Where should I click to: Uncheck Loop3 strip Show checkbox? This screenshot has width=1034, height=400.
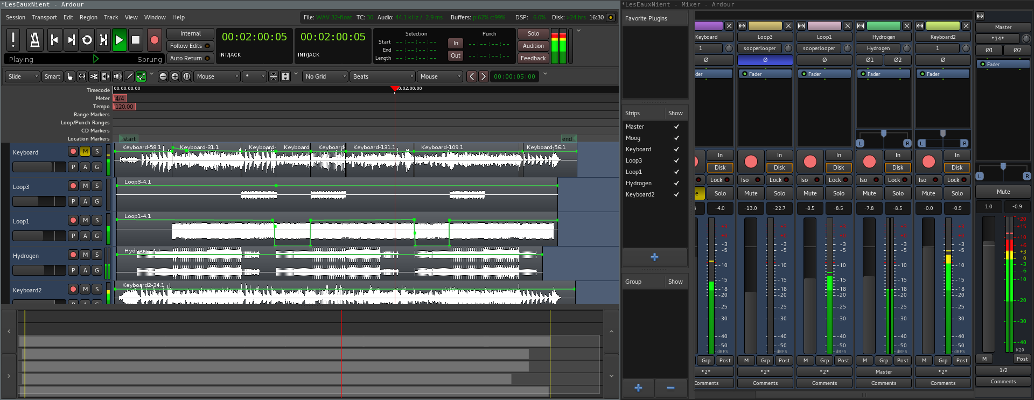676,160
